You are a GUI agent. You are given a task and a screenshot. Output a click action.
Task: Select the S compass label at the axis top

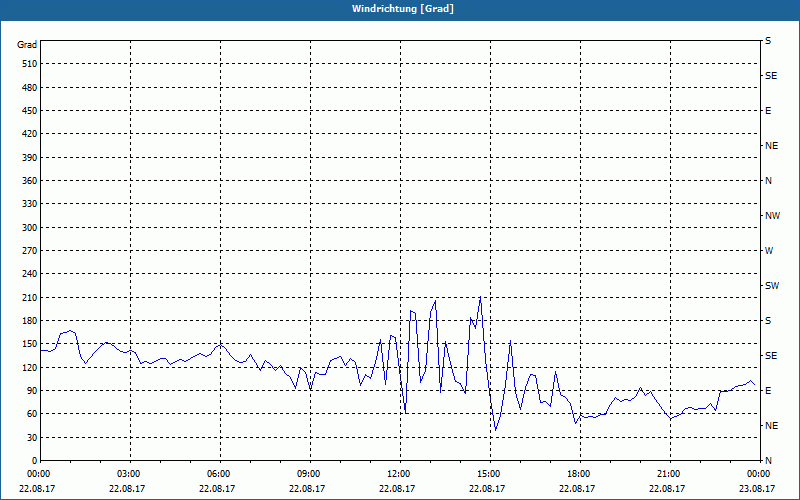[x=768, y=41]
